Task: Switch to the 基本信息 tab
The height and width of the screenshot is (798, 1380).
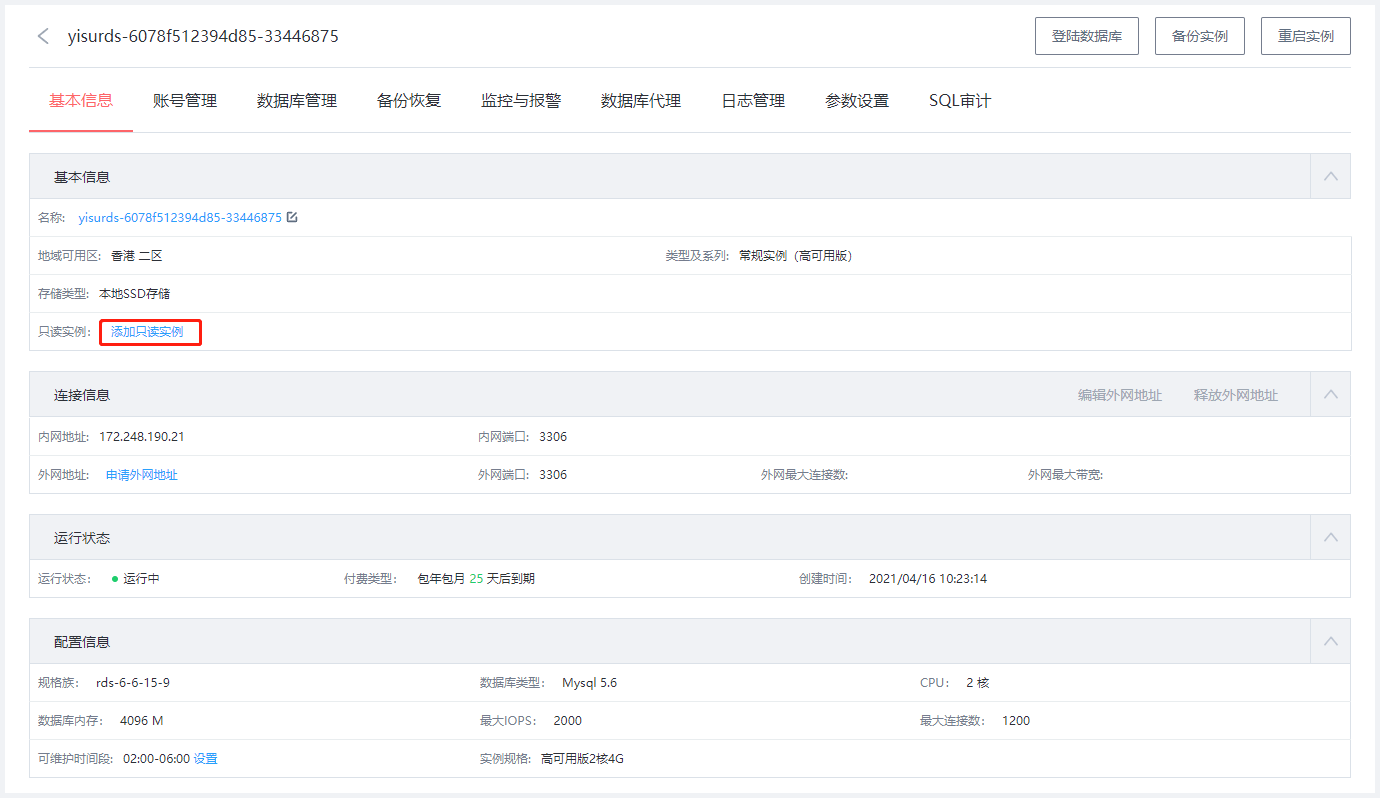Action: point(81,100)
